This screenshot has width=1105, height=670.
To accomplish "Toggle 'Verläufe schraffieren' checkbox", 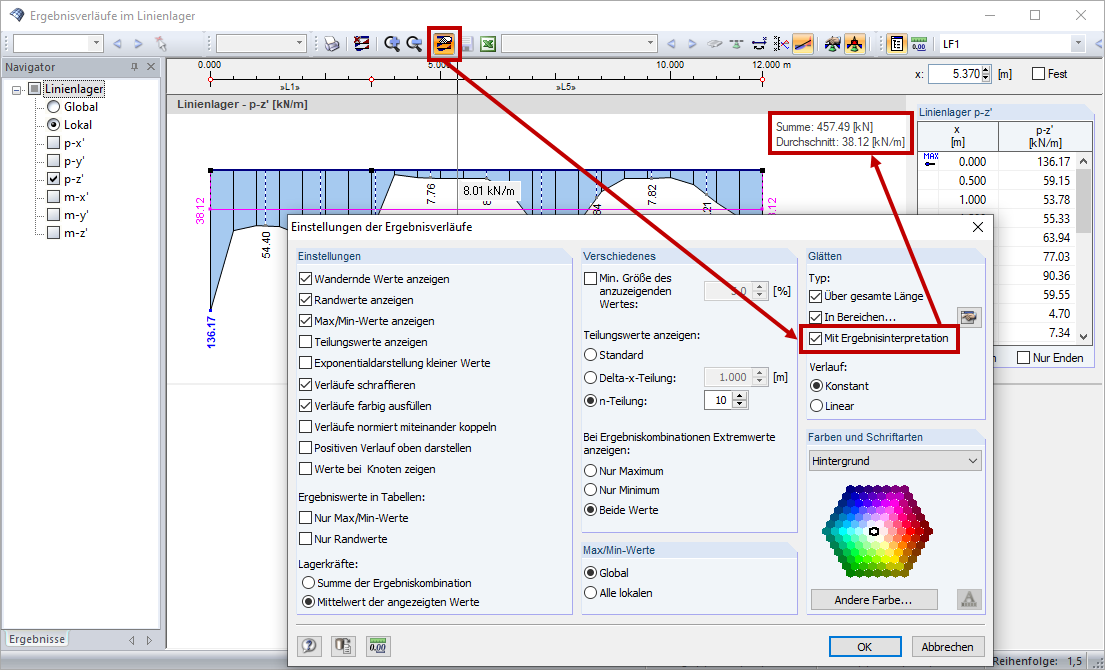I will [x=305, y=385].
